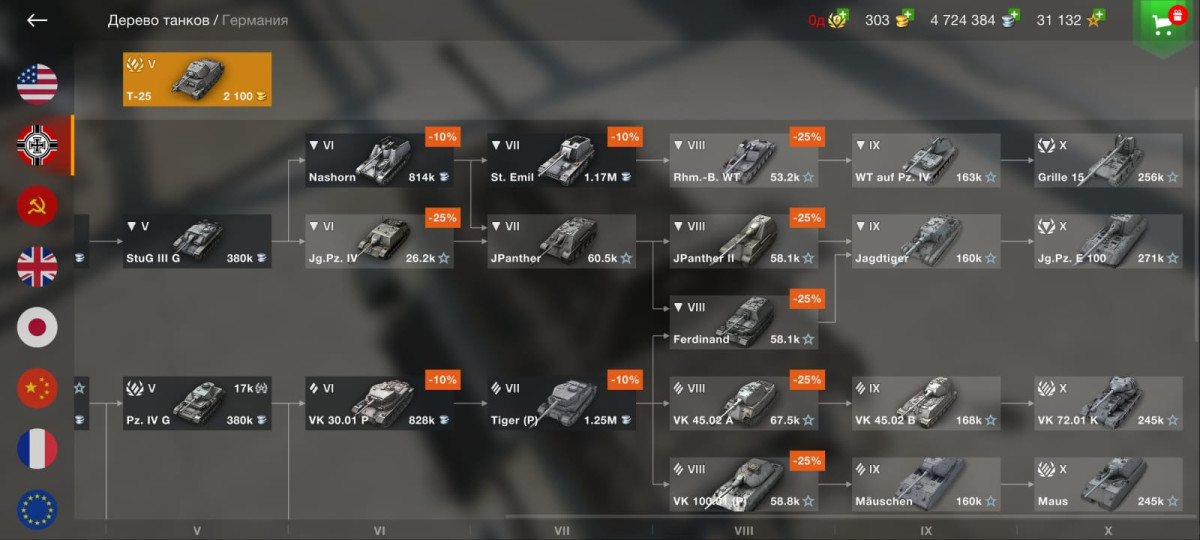
Task: Open the Tiger (P) tank node
Action: [x=562, y=403]
